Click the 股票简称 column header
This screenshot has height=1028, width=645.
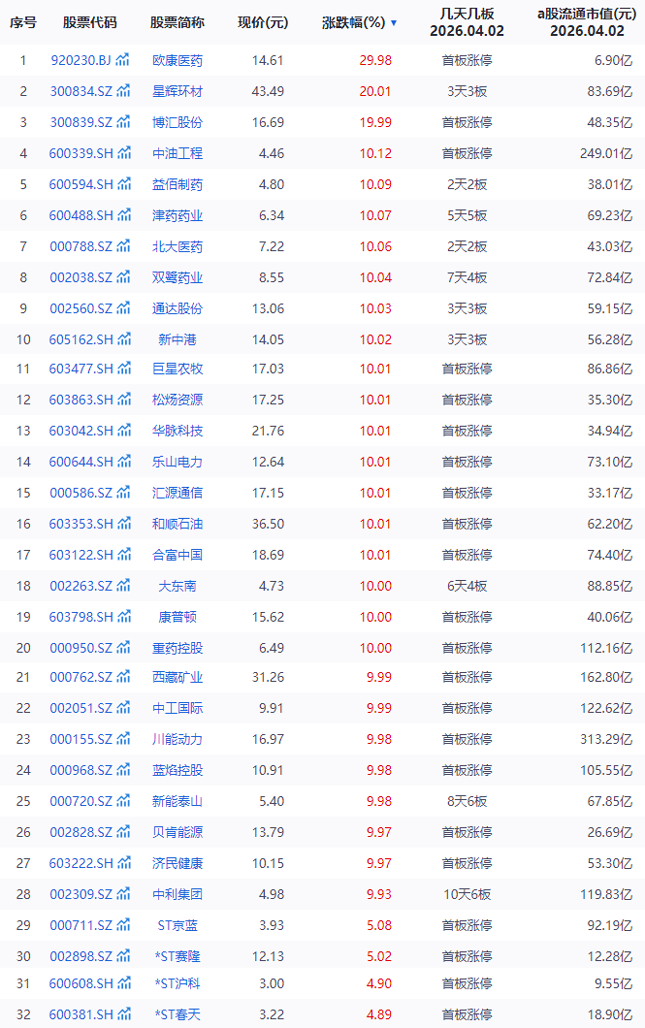(177, 22)
